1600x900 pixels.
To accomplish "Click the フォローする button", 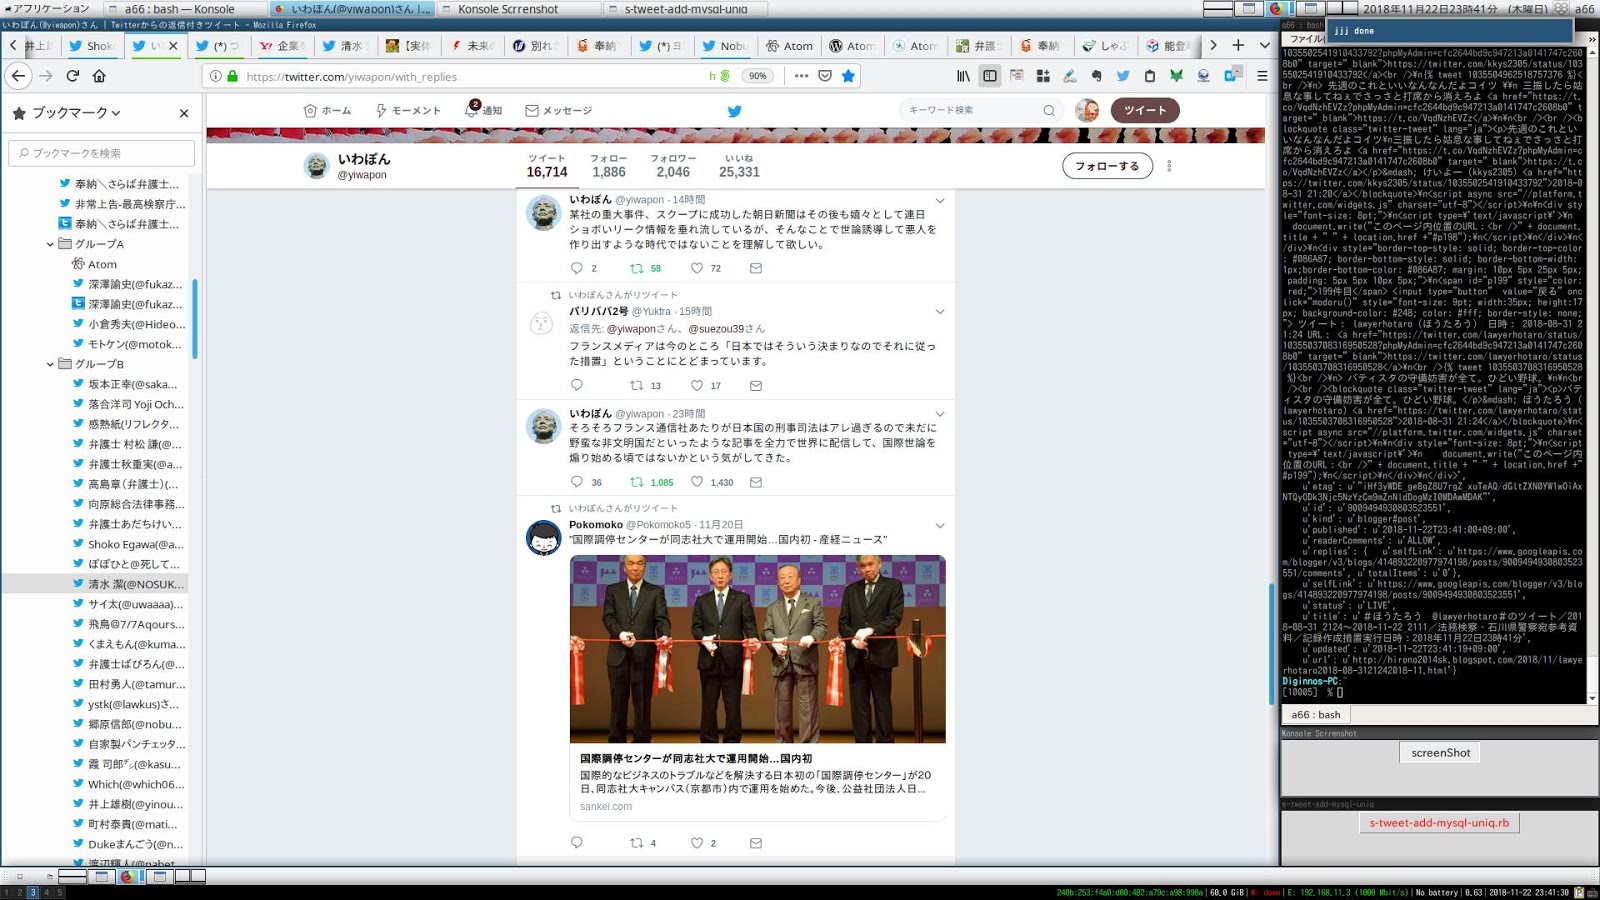I will coord(1107,166).
